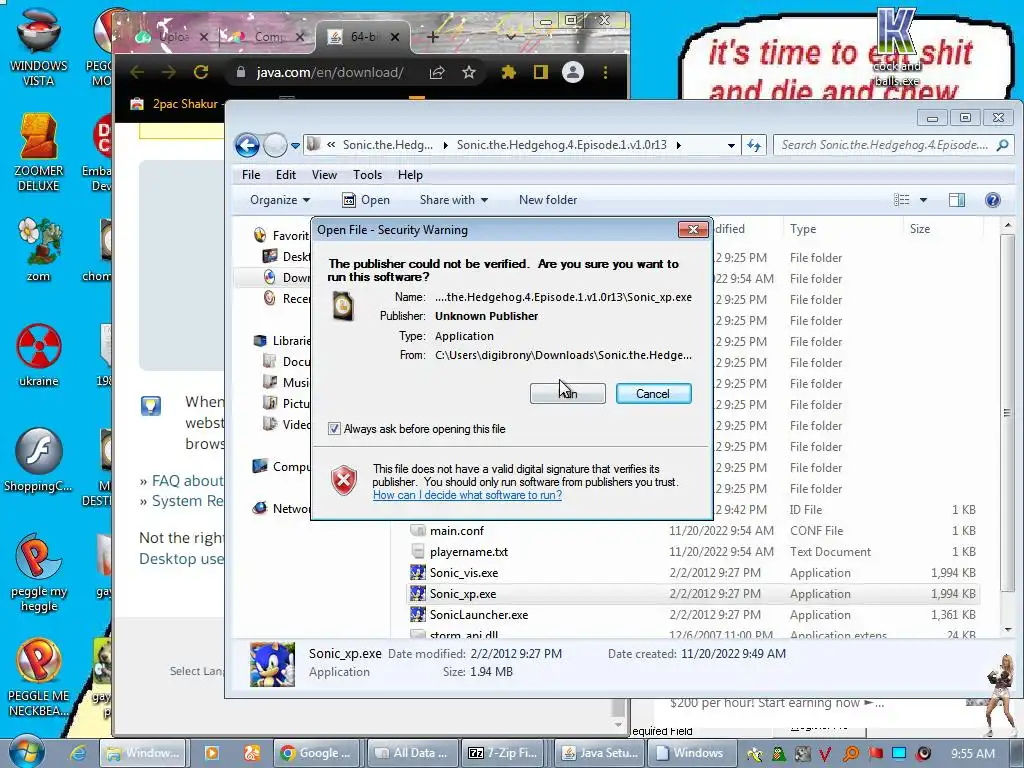Open the Help menu in Explorer

pyautogui.click(x=410, y=175)
